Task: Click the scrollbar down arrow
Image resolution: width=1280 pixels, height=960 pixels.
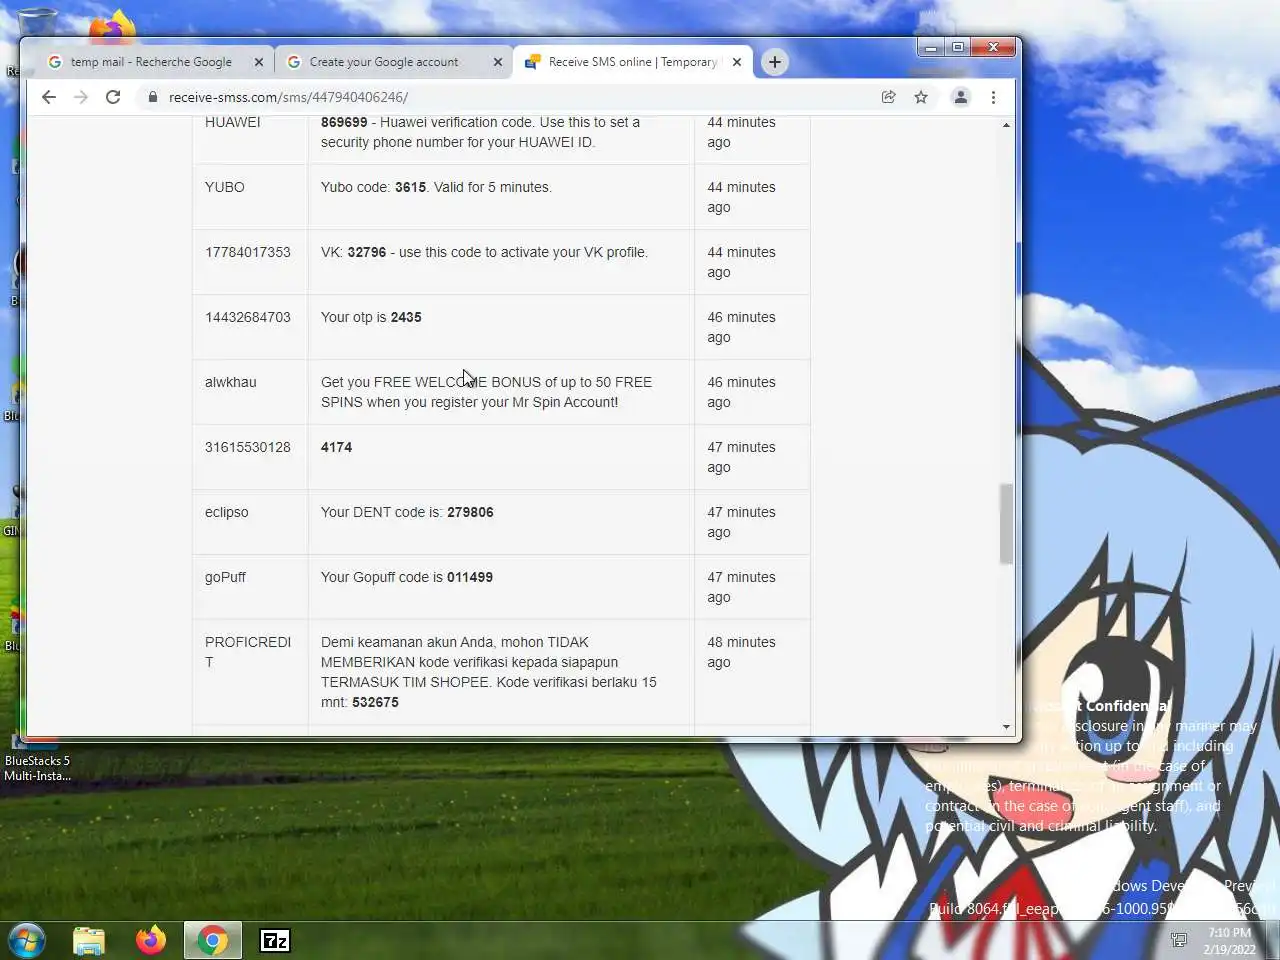Action: [x=1006, y=727]
